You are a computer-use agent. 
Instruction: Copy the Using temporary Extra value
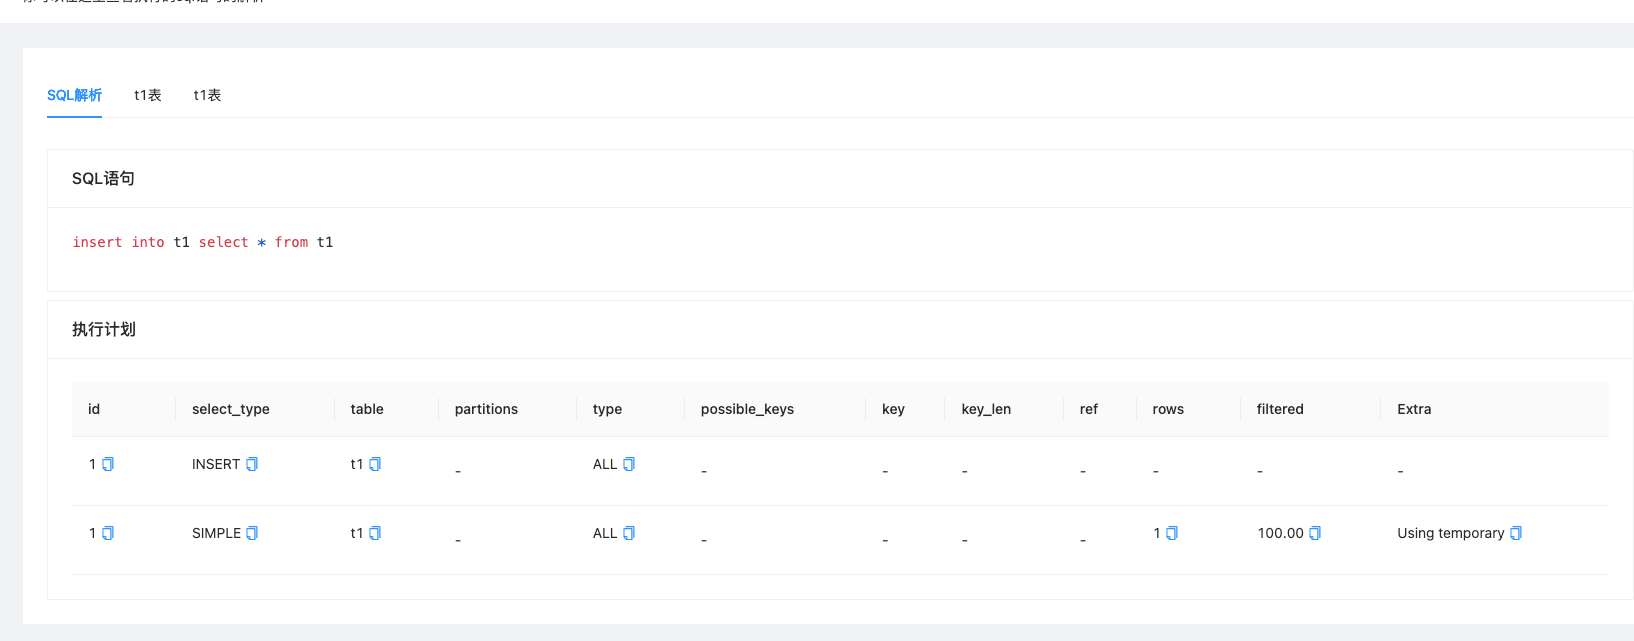click(1516, 533)
